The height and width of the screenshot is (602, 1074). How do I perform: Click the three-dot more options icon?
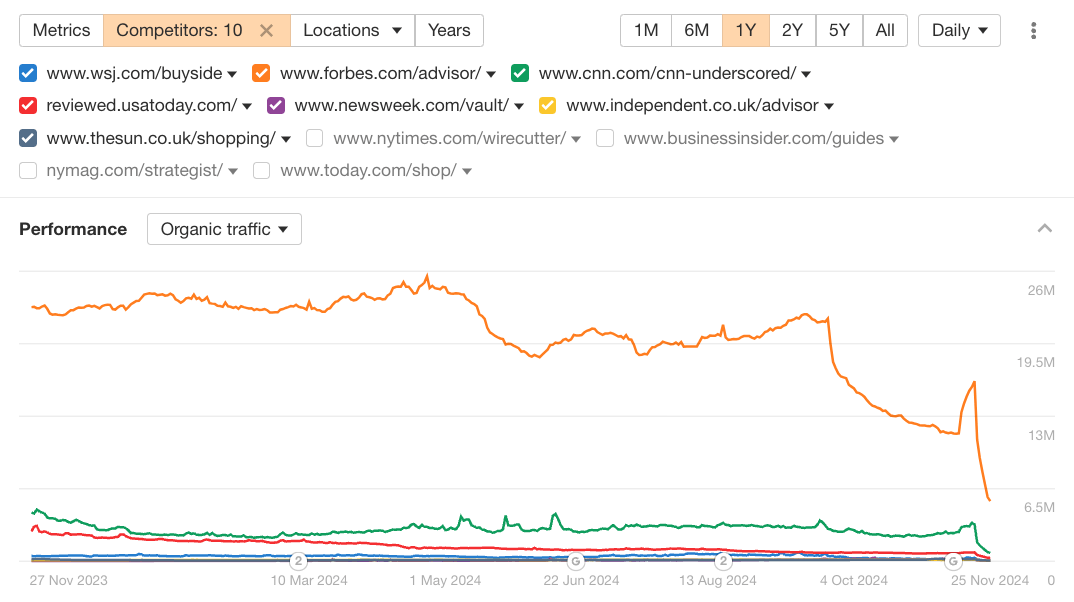tap(1033, 30)
